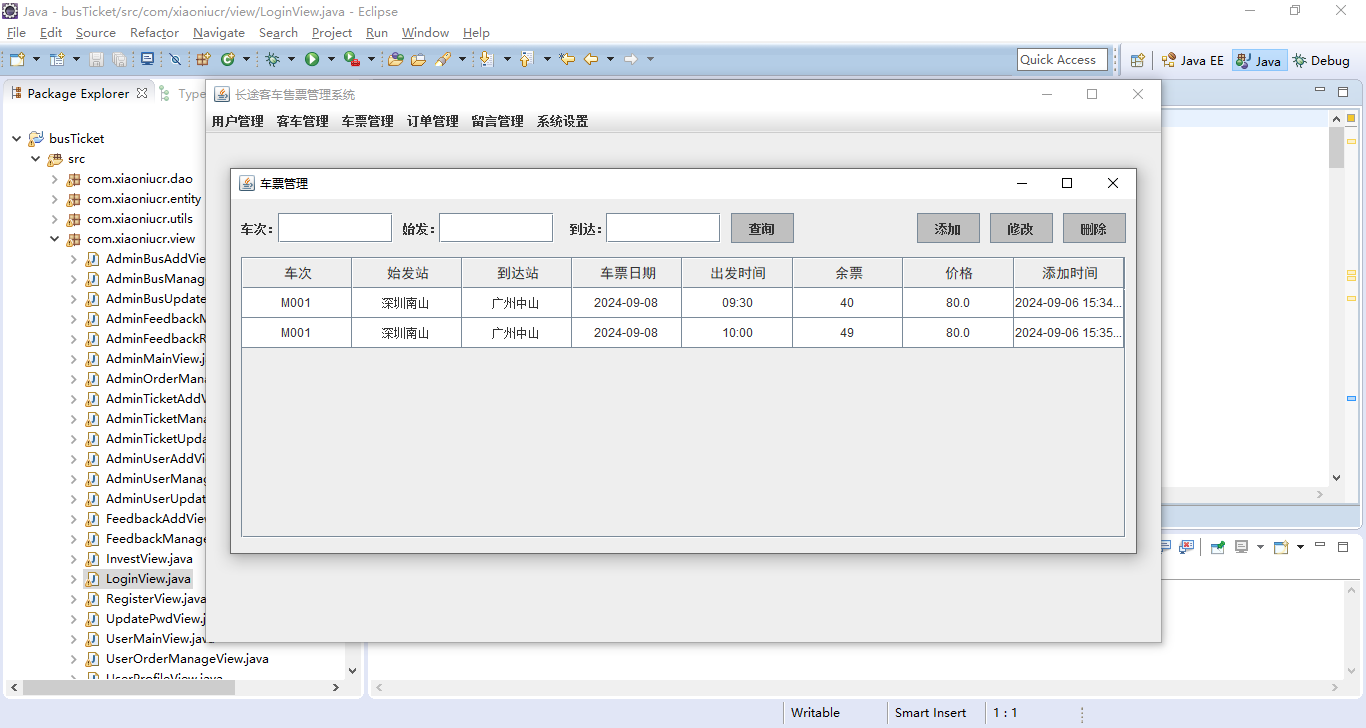Collapse the src folder node
Viewport: 1366px width, 728px height.
click(x=36, y=159)
